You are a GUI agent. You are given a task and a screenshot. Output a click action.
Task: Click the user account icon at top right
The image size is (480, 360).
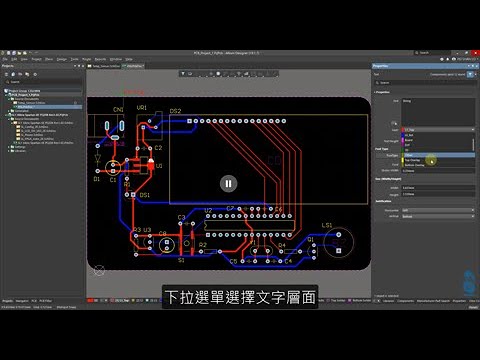pos(454,59)
